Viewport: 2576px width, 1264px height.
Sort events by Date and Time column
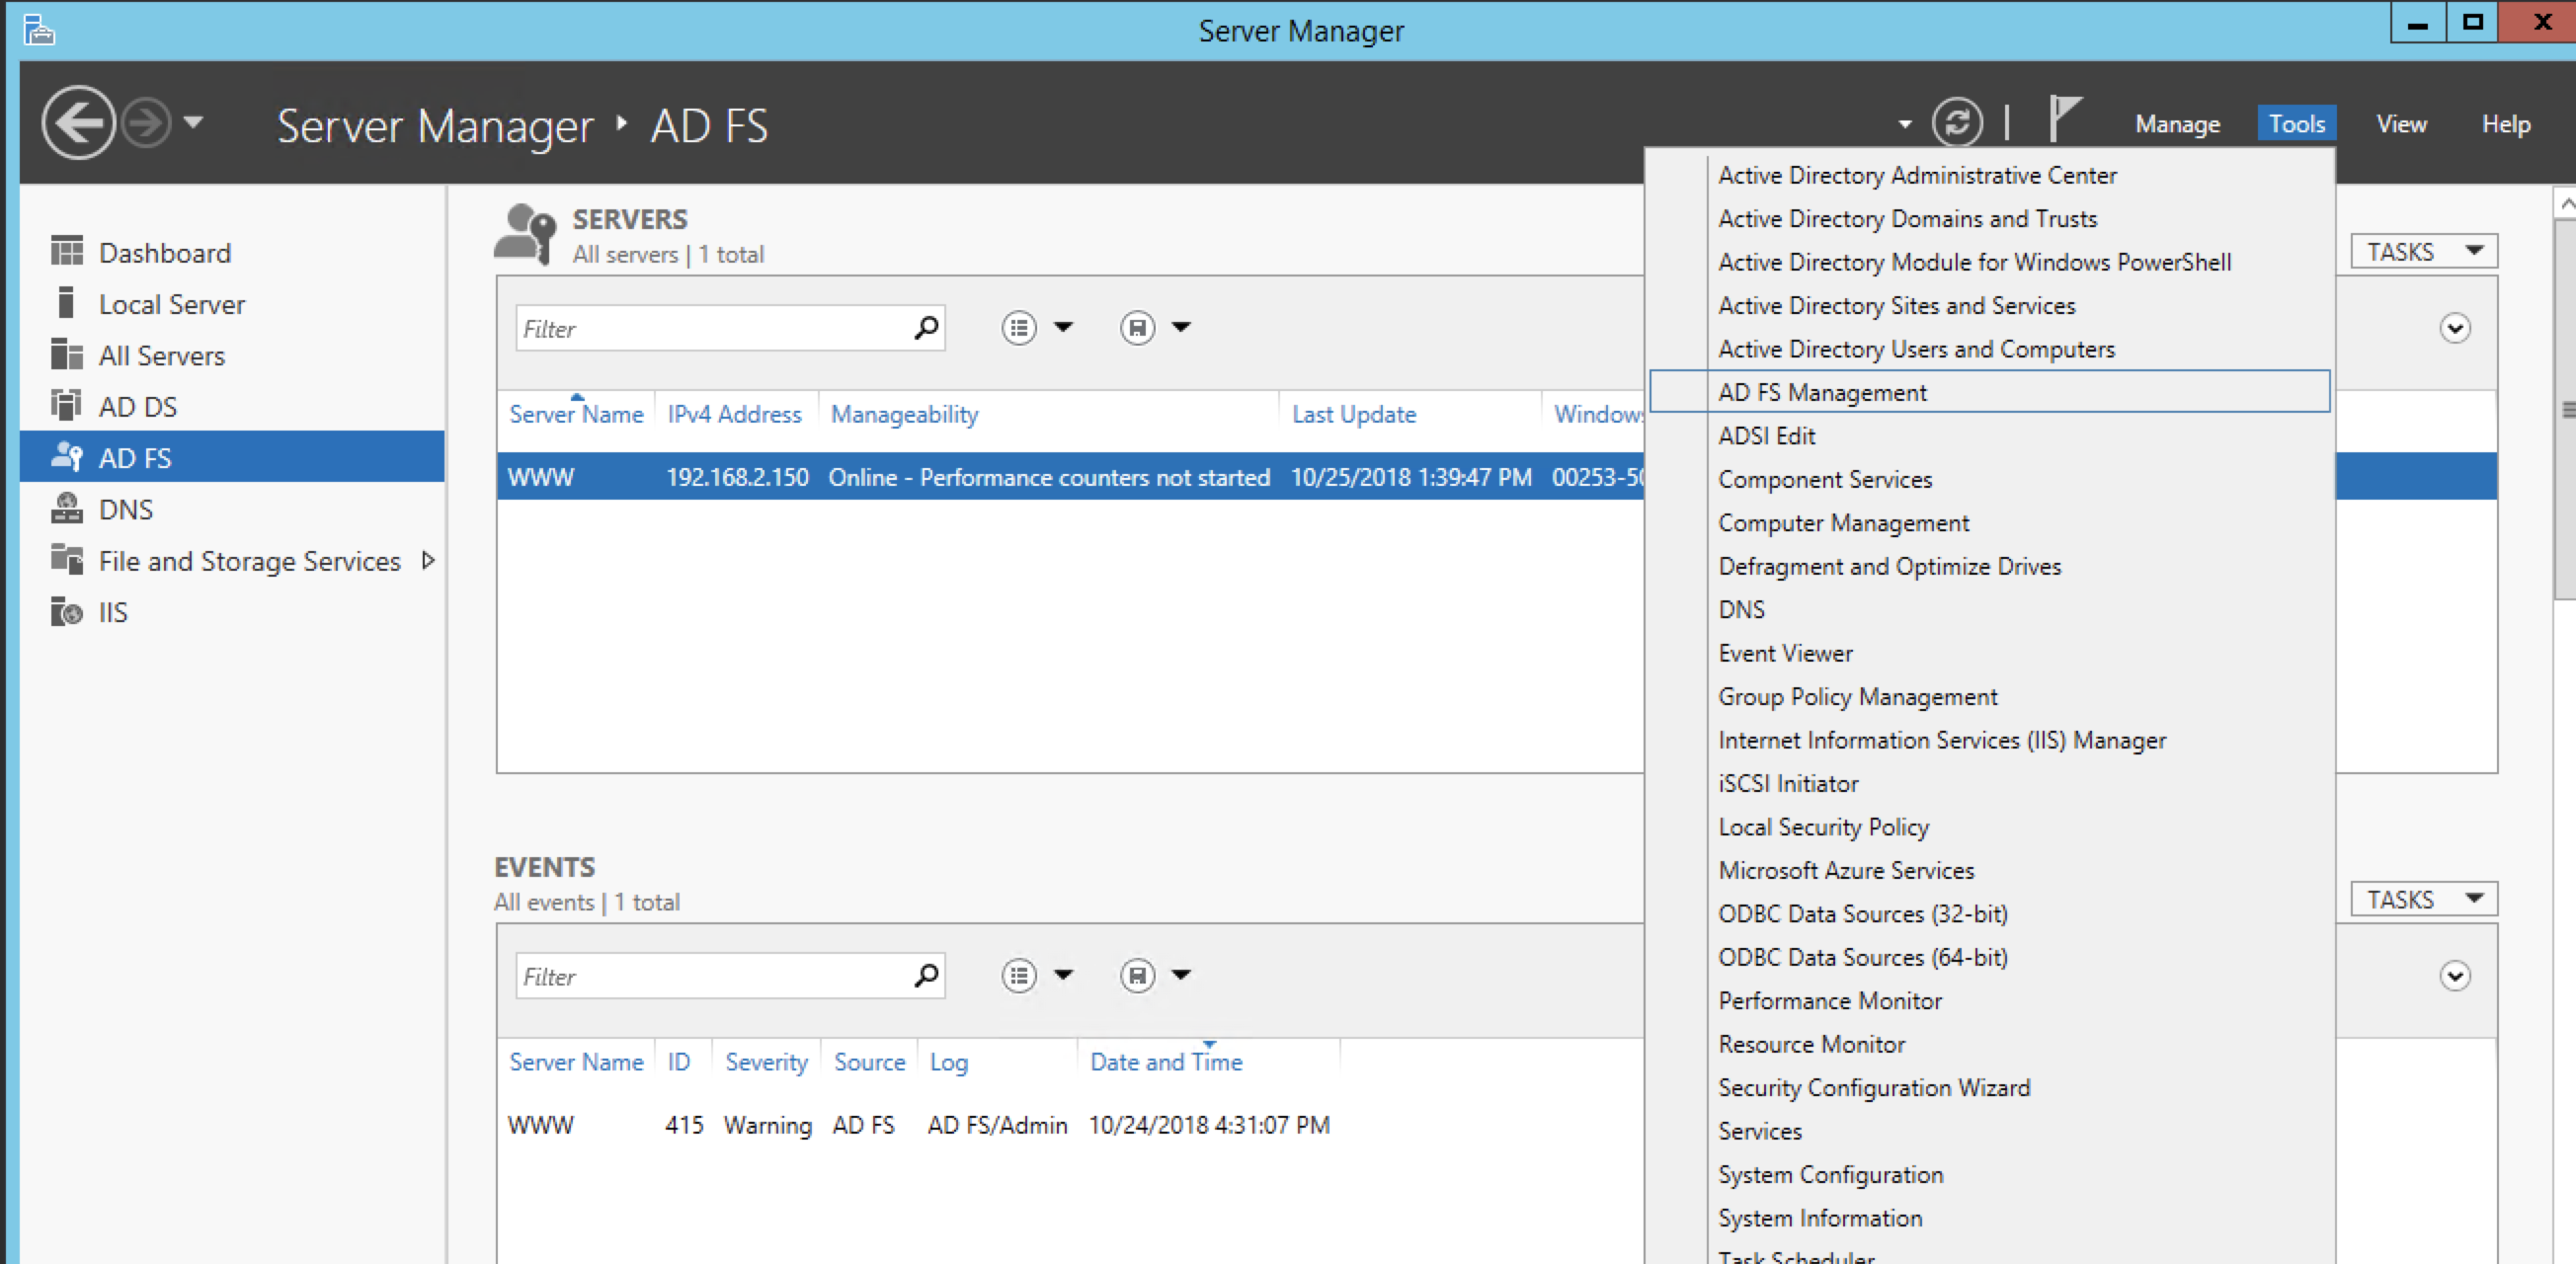pyautogui.click(x=1166, y=1062)
